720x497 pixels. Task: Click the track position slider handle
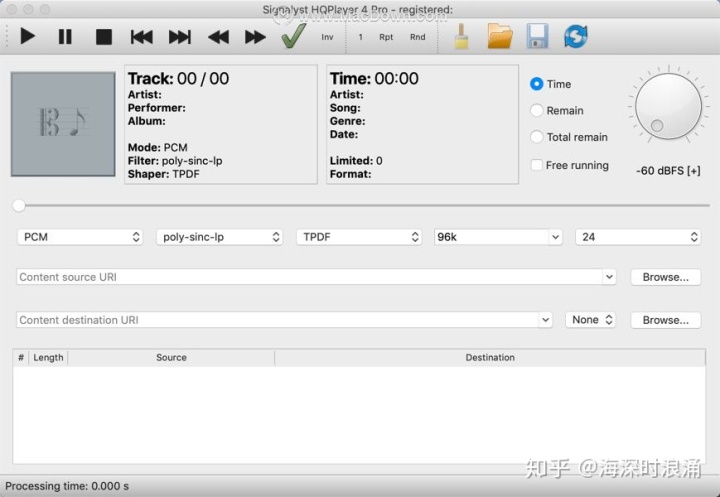(19, 205)
